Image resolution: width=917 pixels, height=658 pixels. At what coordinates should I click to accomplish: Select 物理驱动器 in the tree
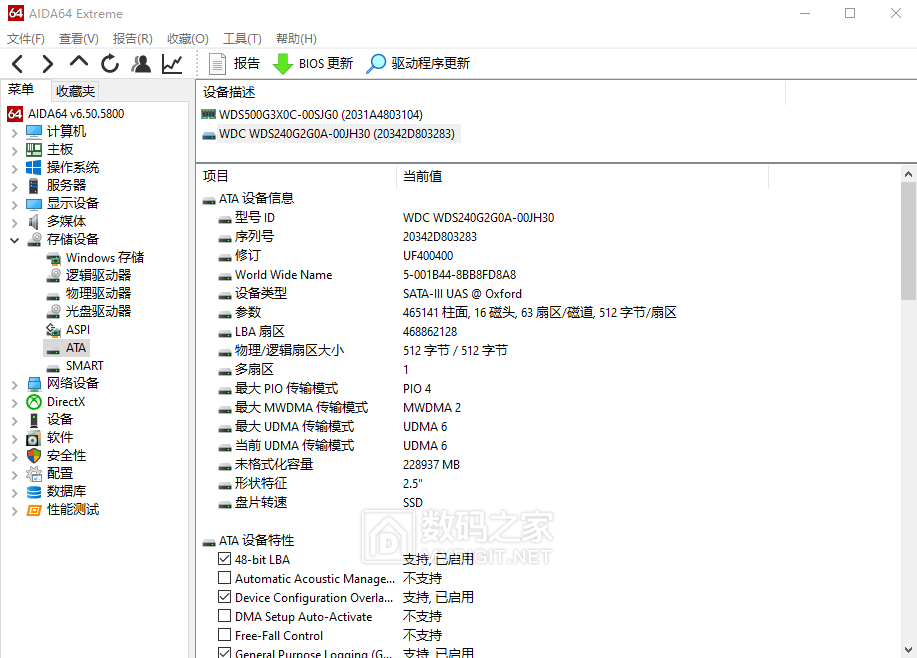[98, 294]
